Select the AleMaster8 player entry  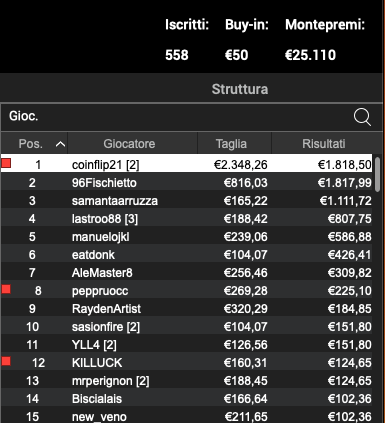[187, 273]
